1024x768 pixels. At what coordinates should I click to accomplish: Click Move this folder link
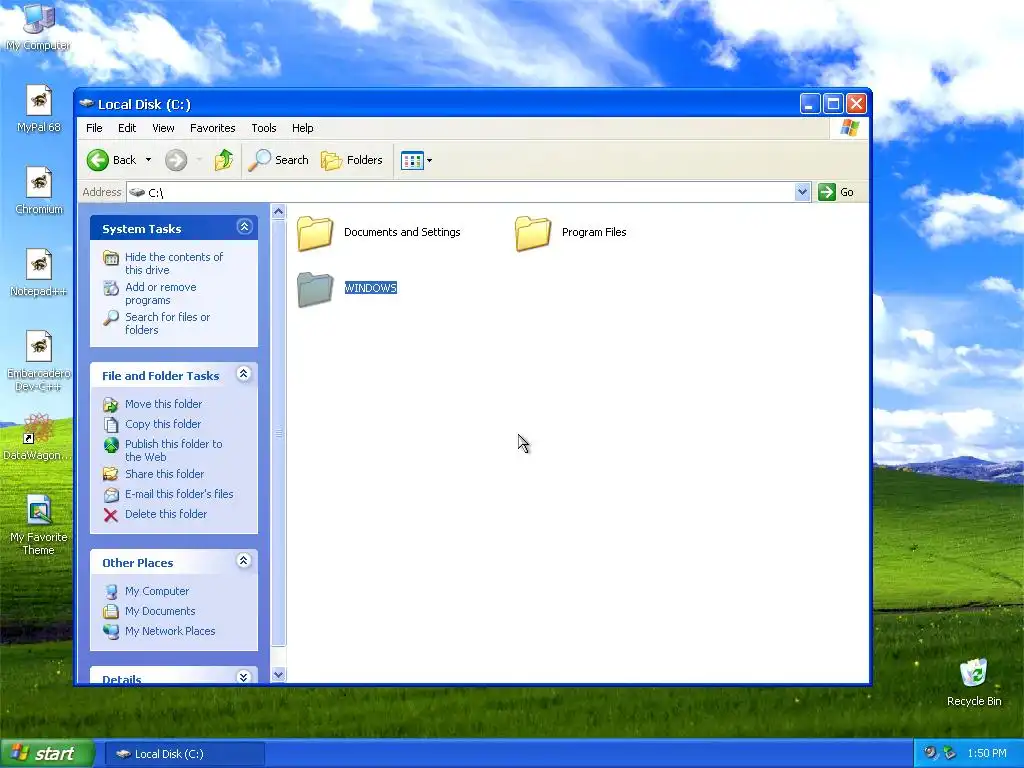(163, 404)
